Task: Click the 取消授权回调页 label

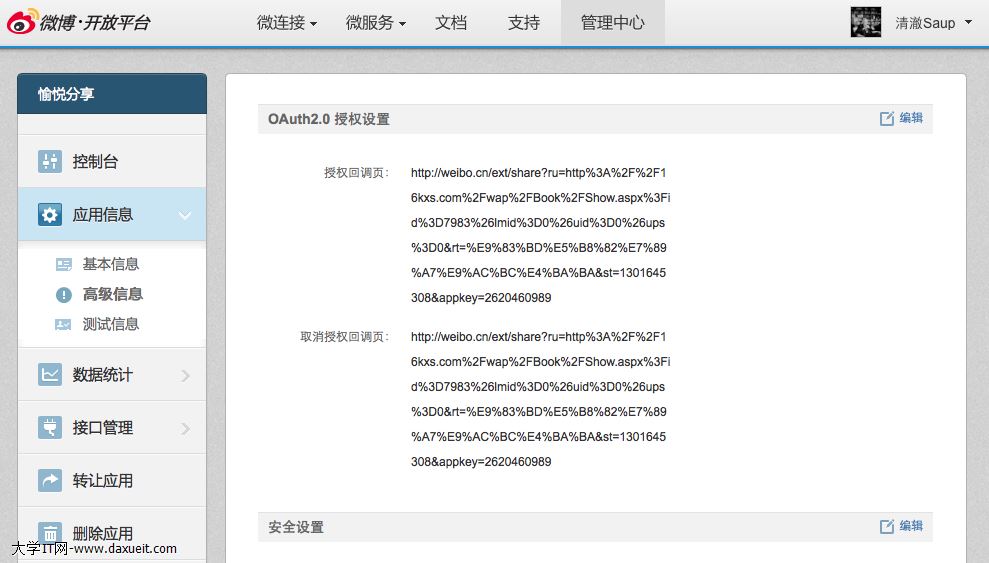Action: [x=344, y=337]
